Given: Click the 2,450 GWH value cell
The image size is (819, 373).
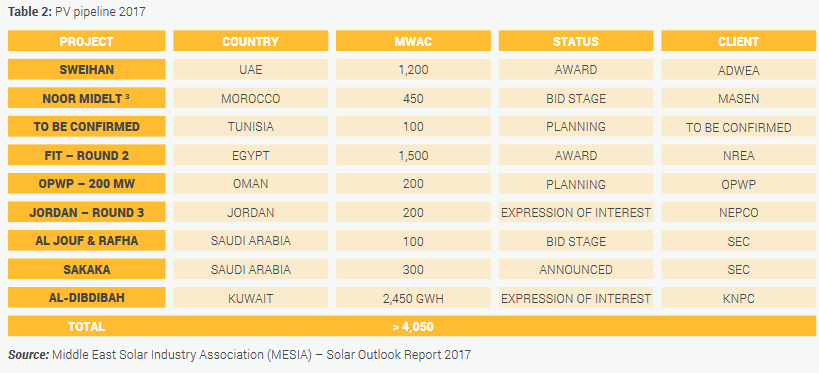Looking at the screenshot, I should click(413, 298).
